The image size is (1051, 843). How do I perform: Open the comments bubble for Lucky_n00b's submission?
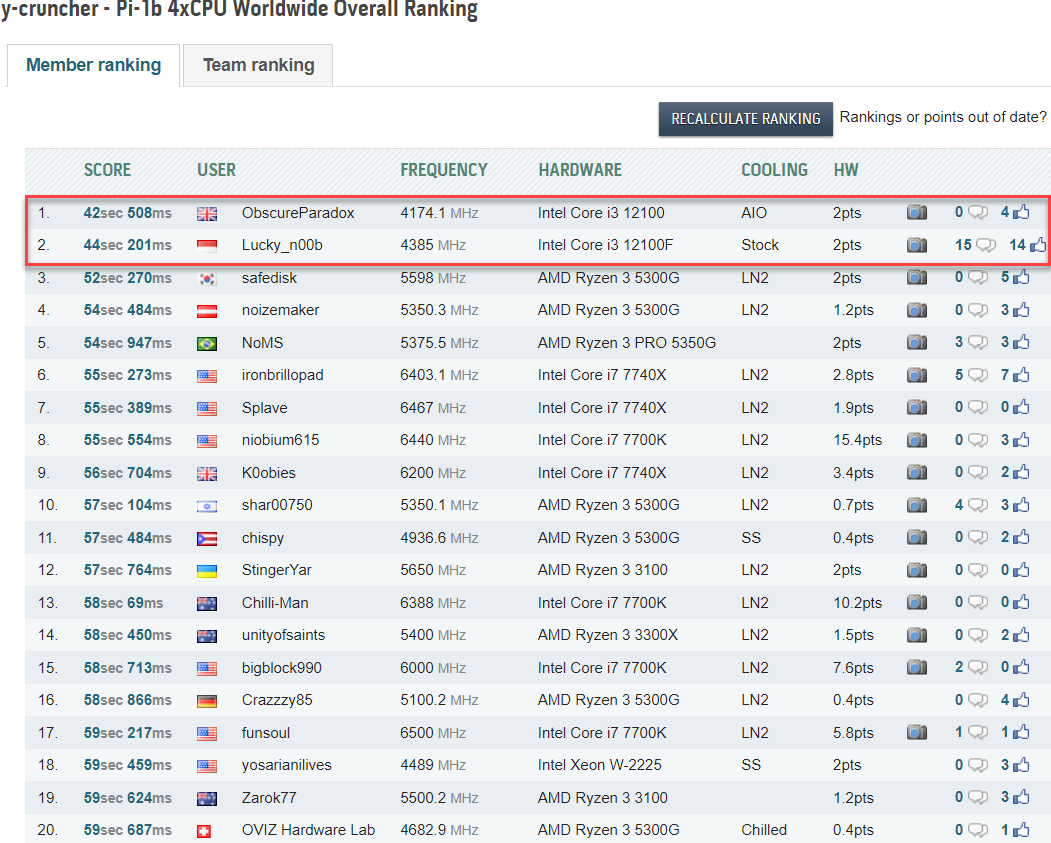[985, 245]
